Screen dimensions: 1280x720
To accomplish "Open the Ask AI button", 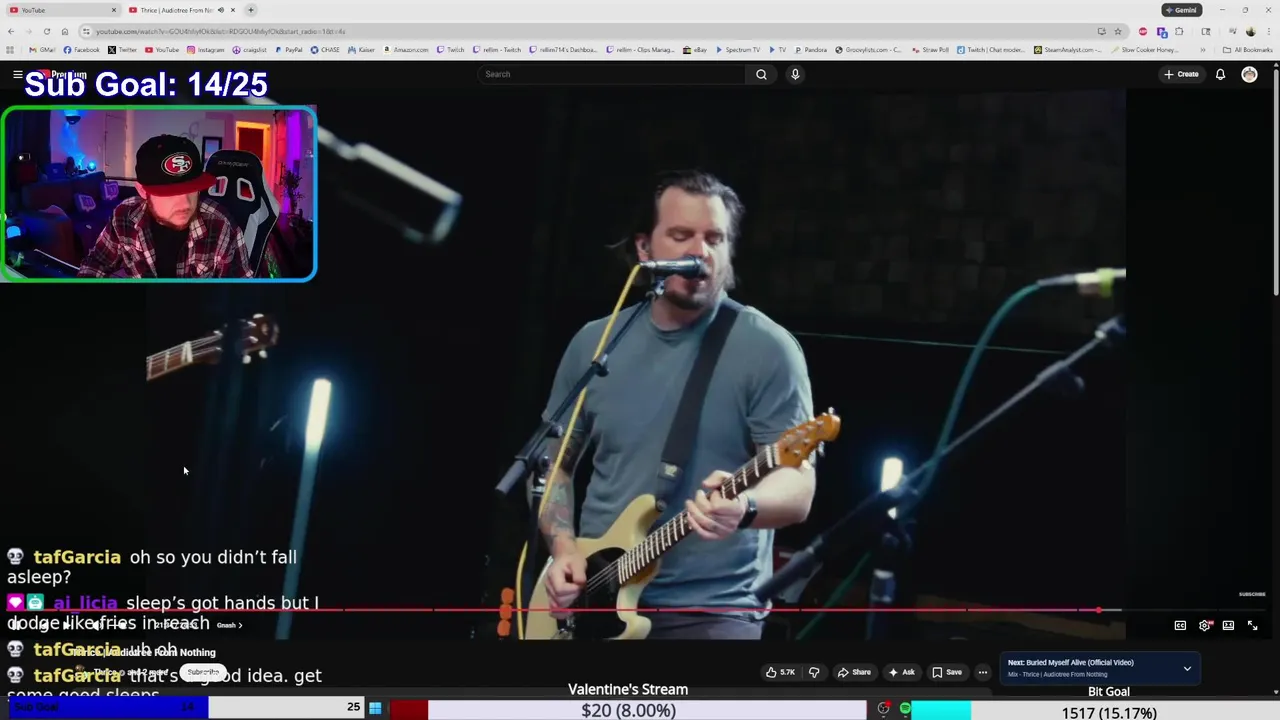I will tap(901, 672).
